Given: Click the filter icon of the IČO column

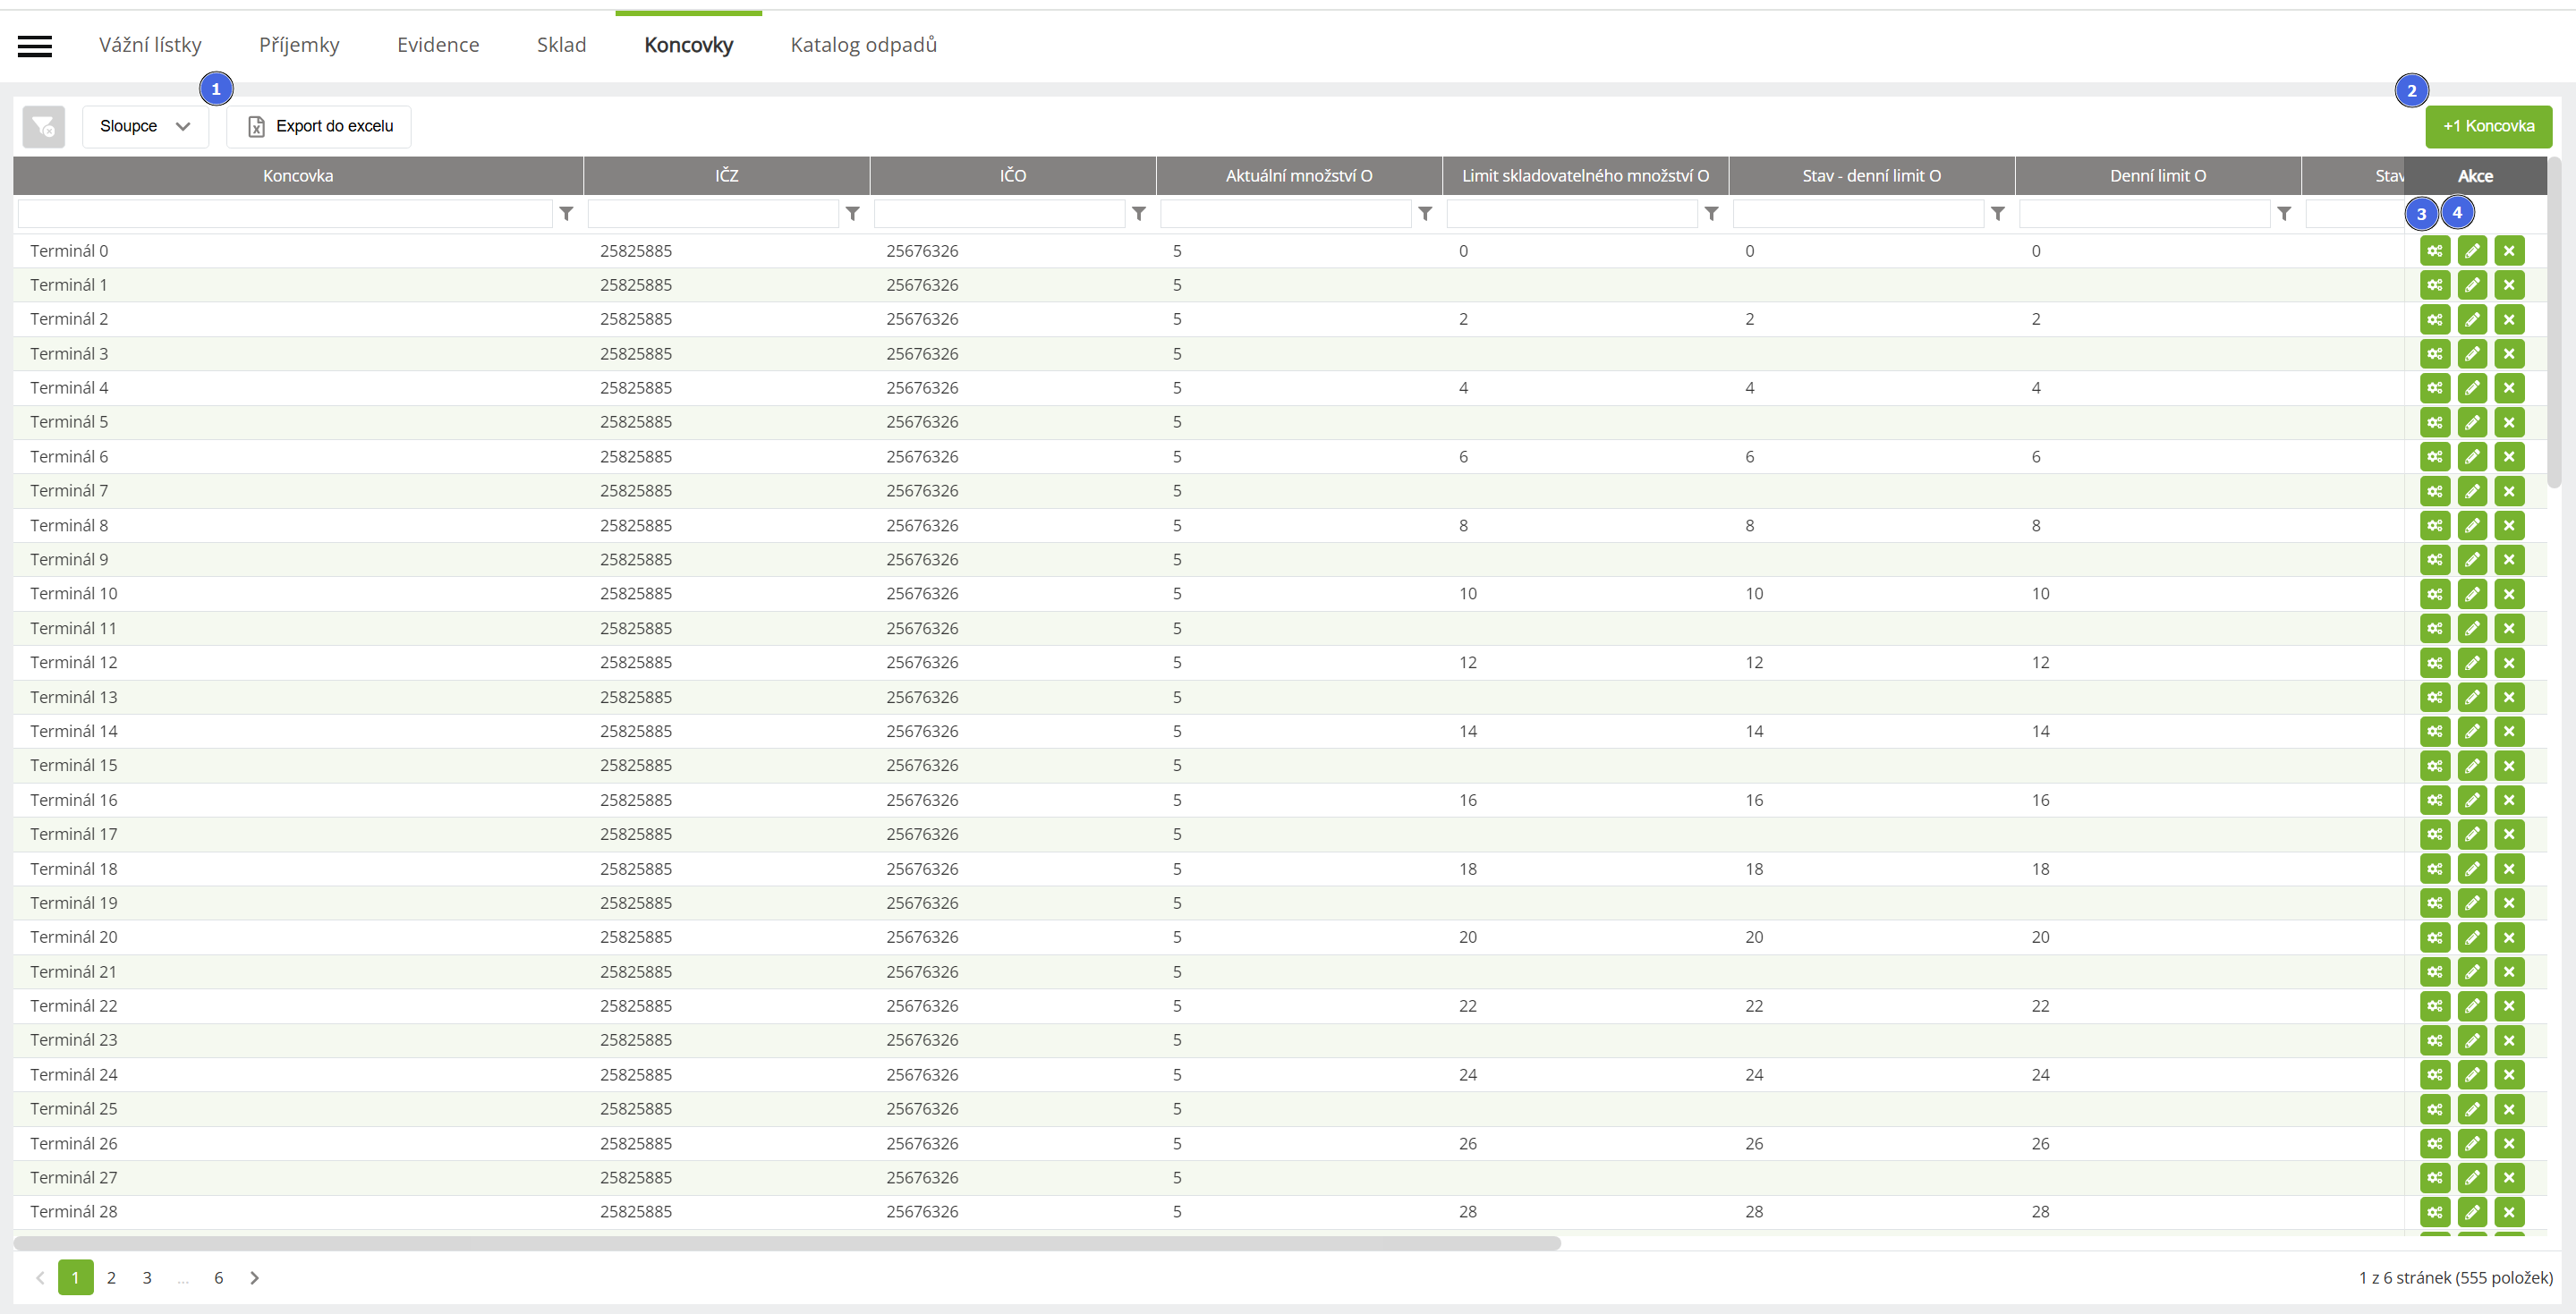Looking at the screenshot, I should coord(1138,213).
